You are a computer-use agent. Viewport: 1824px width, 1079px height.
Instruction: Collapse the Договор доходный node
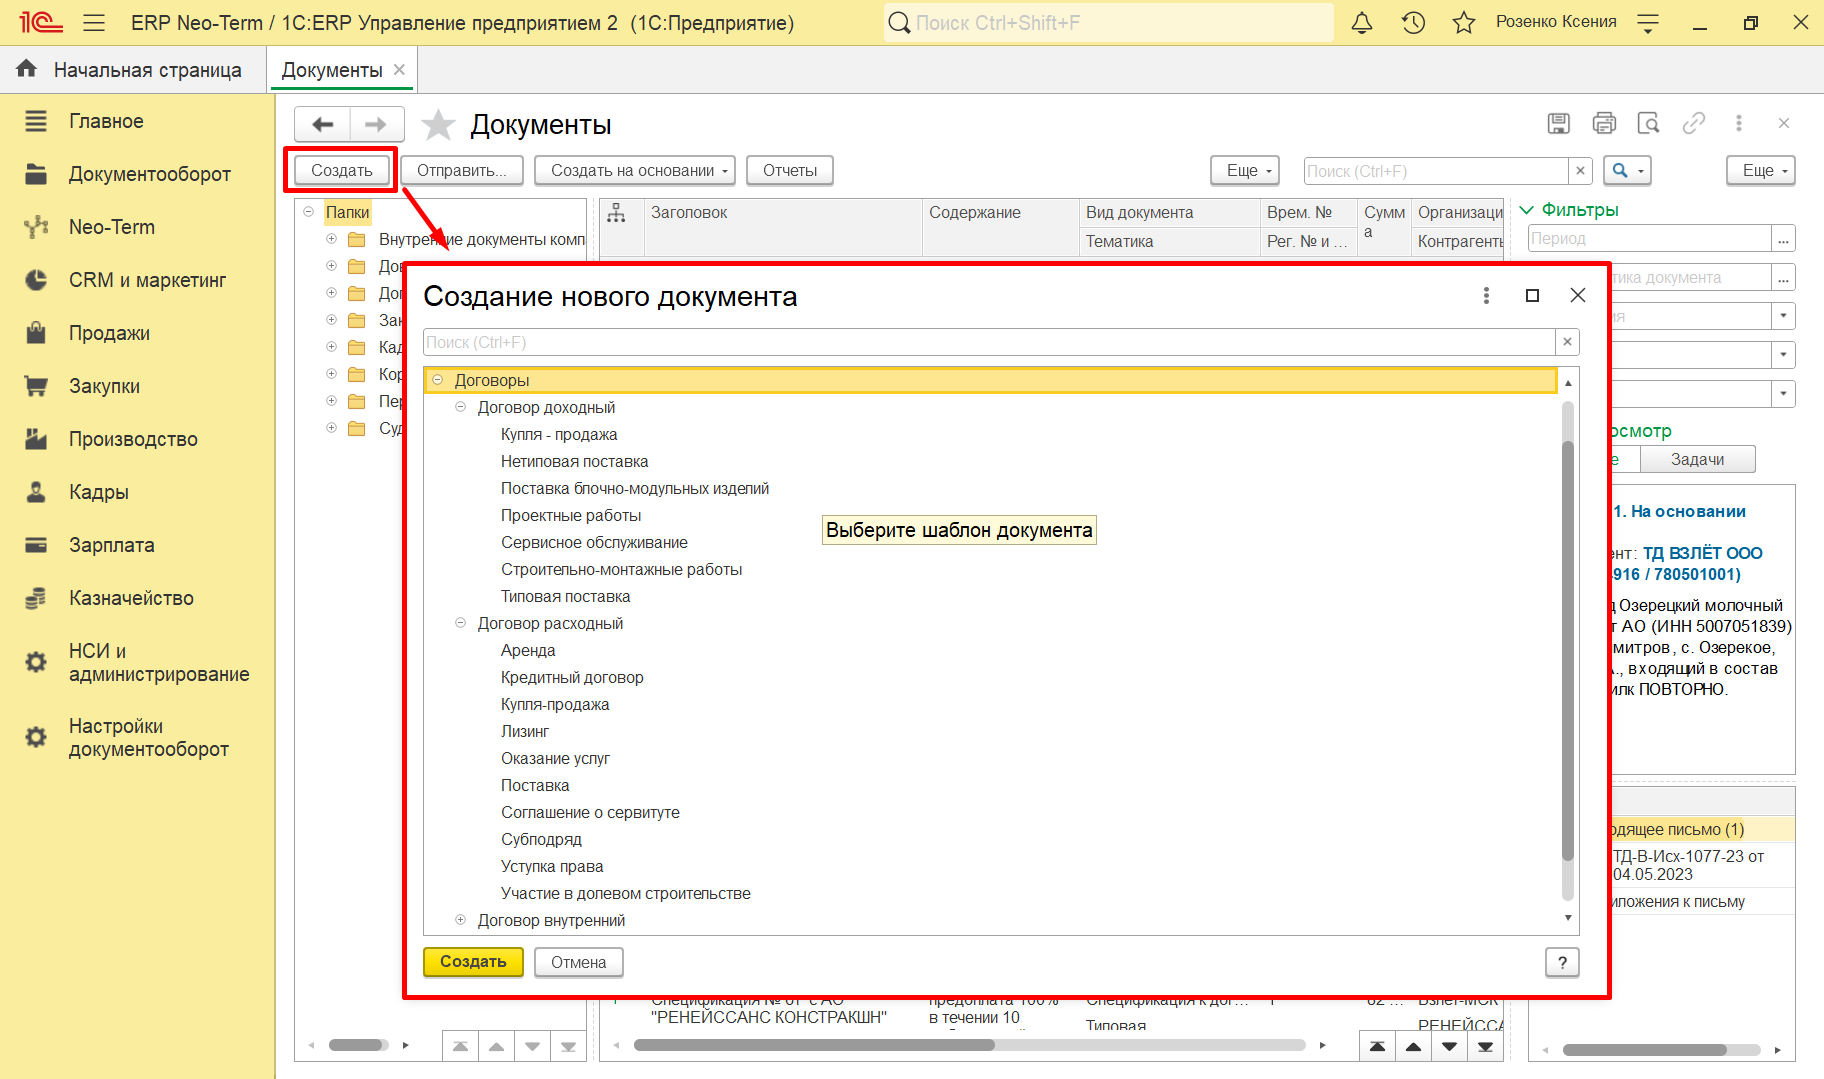click(x=460, y=407)
